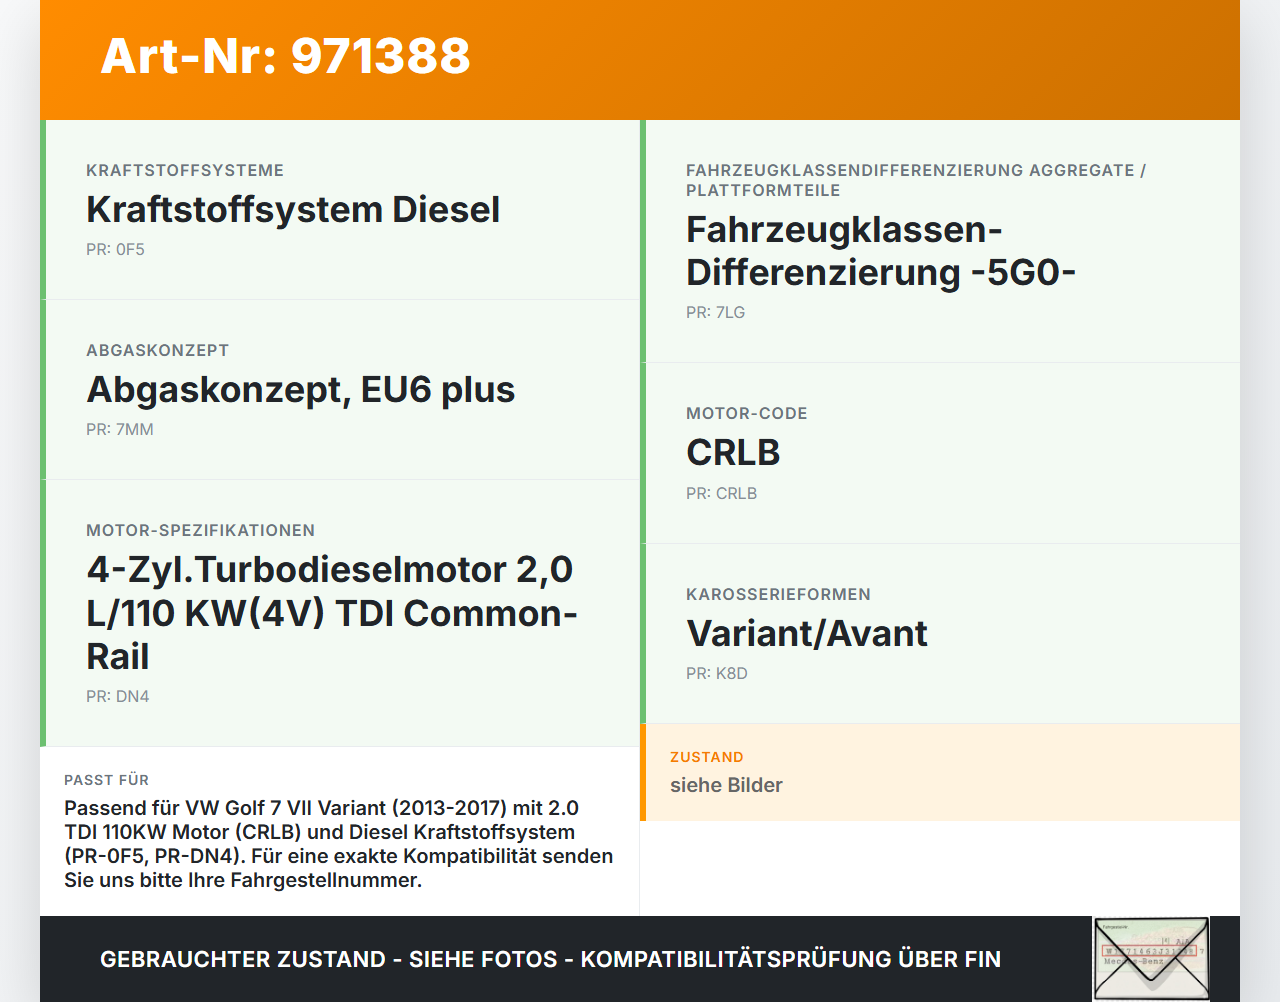The height and width of the screenshot is (1002, 1280).
Task: Click the Fahrzeugklassen-Differenzierung -5G0- panel
Action: pos(940,240)
